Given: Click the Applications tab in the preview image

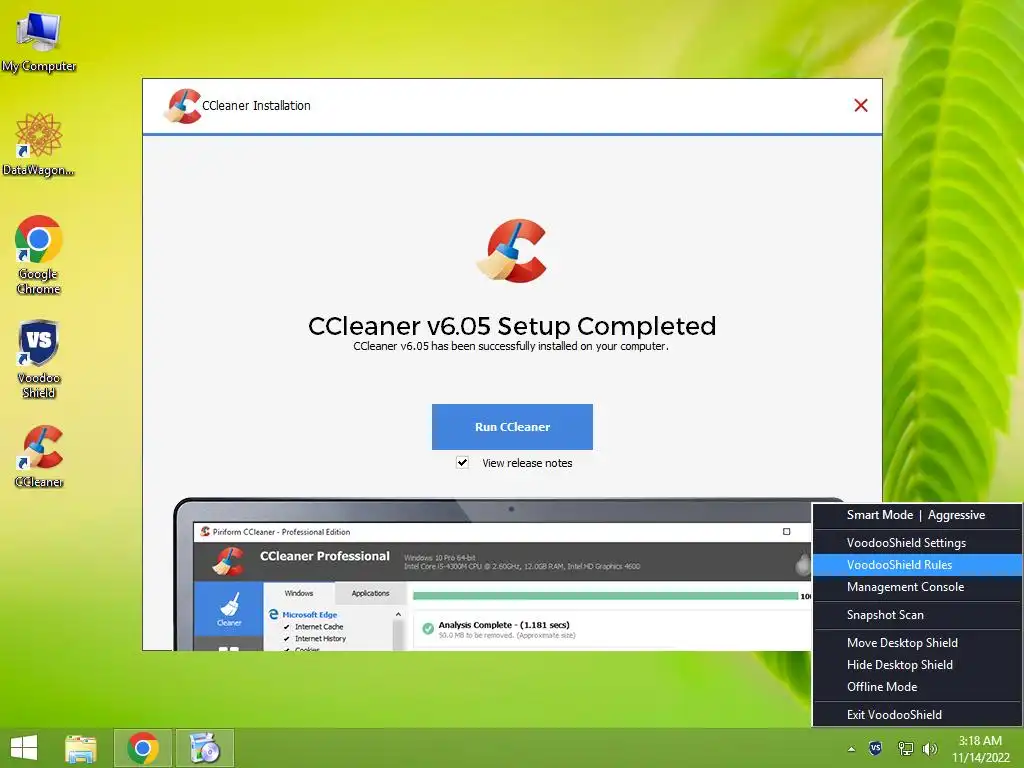Looking at the screenshot, I should tap(370, 593).
